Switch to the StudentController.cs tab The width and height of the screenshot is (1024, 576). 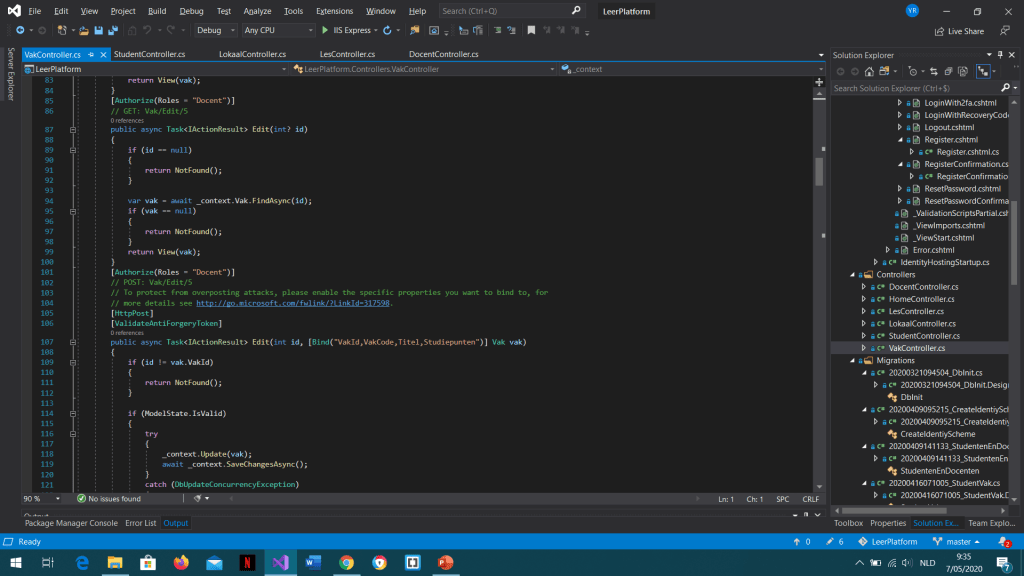click(149, 54)
